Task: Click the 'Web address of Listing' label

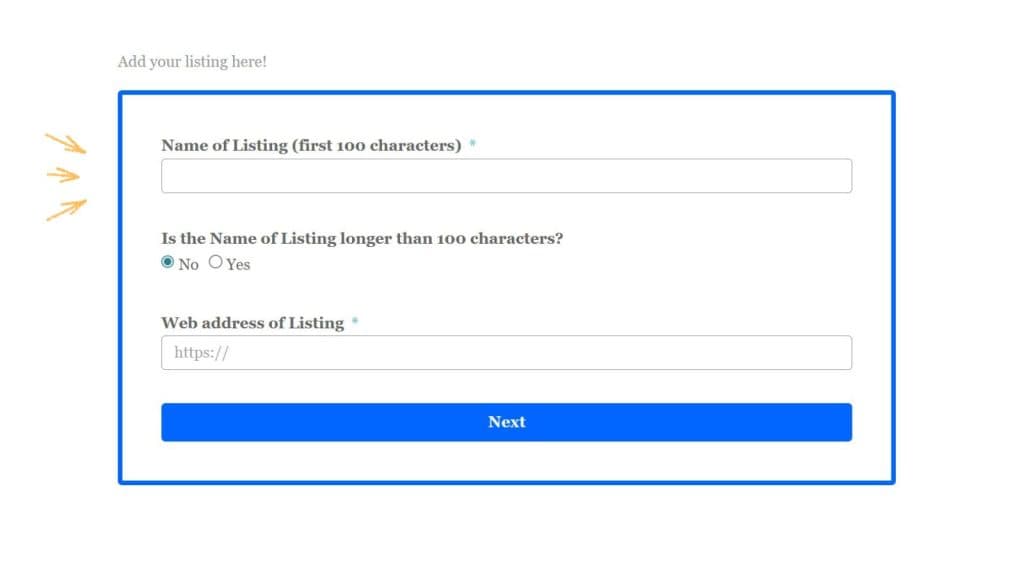Action: pos(252,323)
